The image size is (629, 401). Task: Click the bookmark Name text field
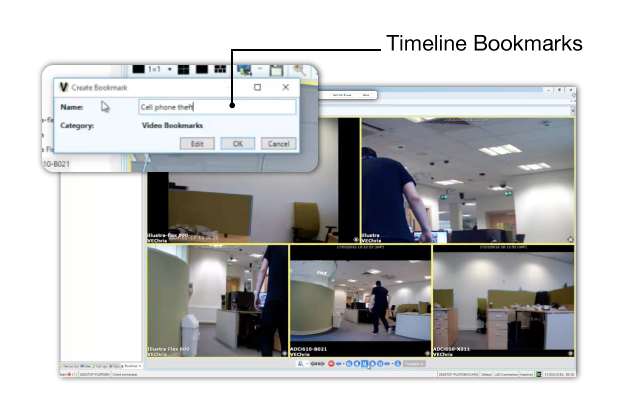pos(217,107)
